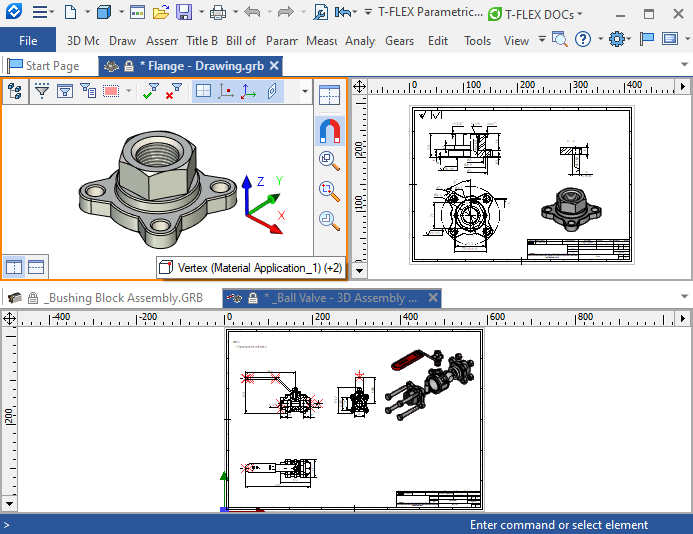Image resolution: width=693 pixels, height=534 pixels.
Task: Toggle the 3D coordinate axes filter
Action: 249,91
